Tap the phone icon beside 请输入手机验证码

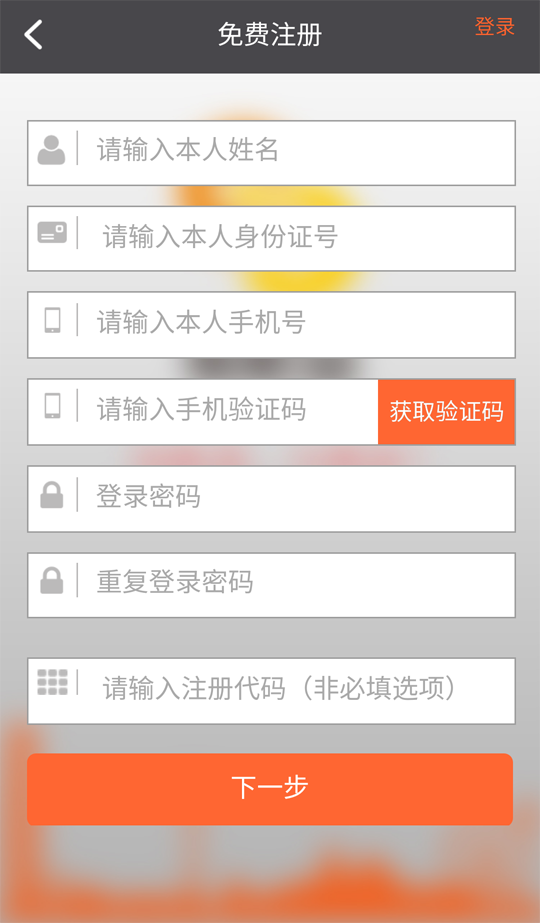[x=52, y=406]
